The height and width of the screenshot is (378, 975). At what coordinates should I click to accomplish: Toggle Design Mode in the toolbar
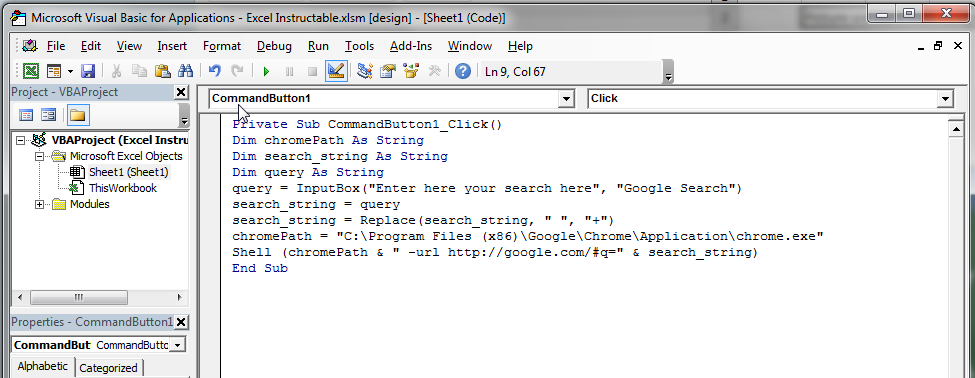[336, 71]
